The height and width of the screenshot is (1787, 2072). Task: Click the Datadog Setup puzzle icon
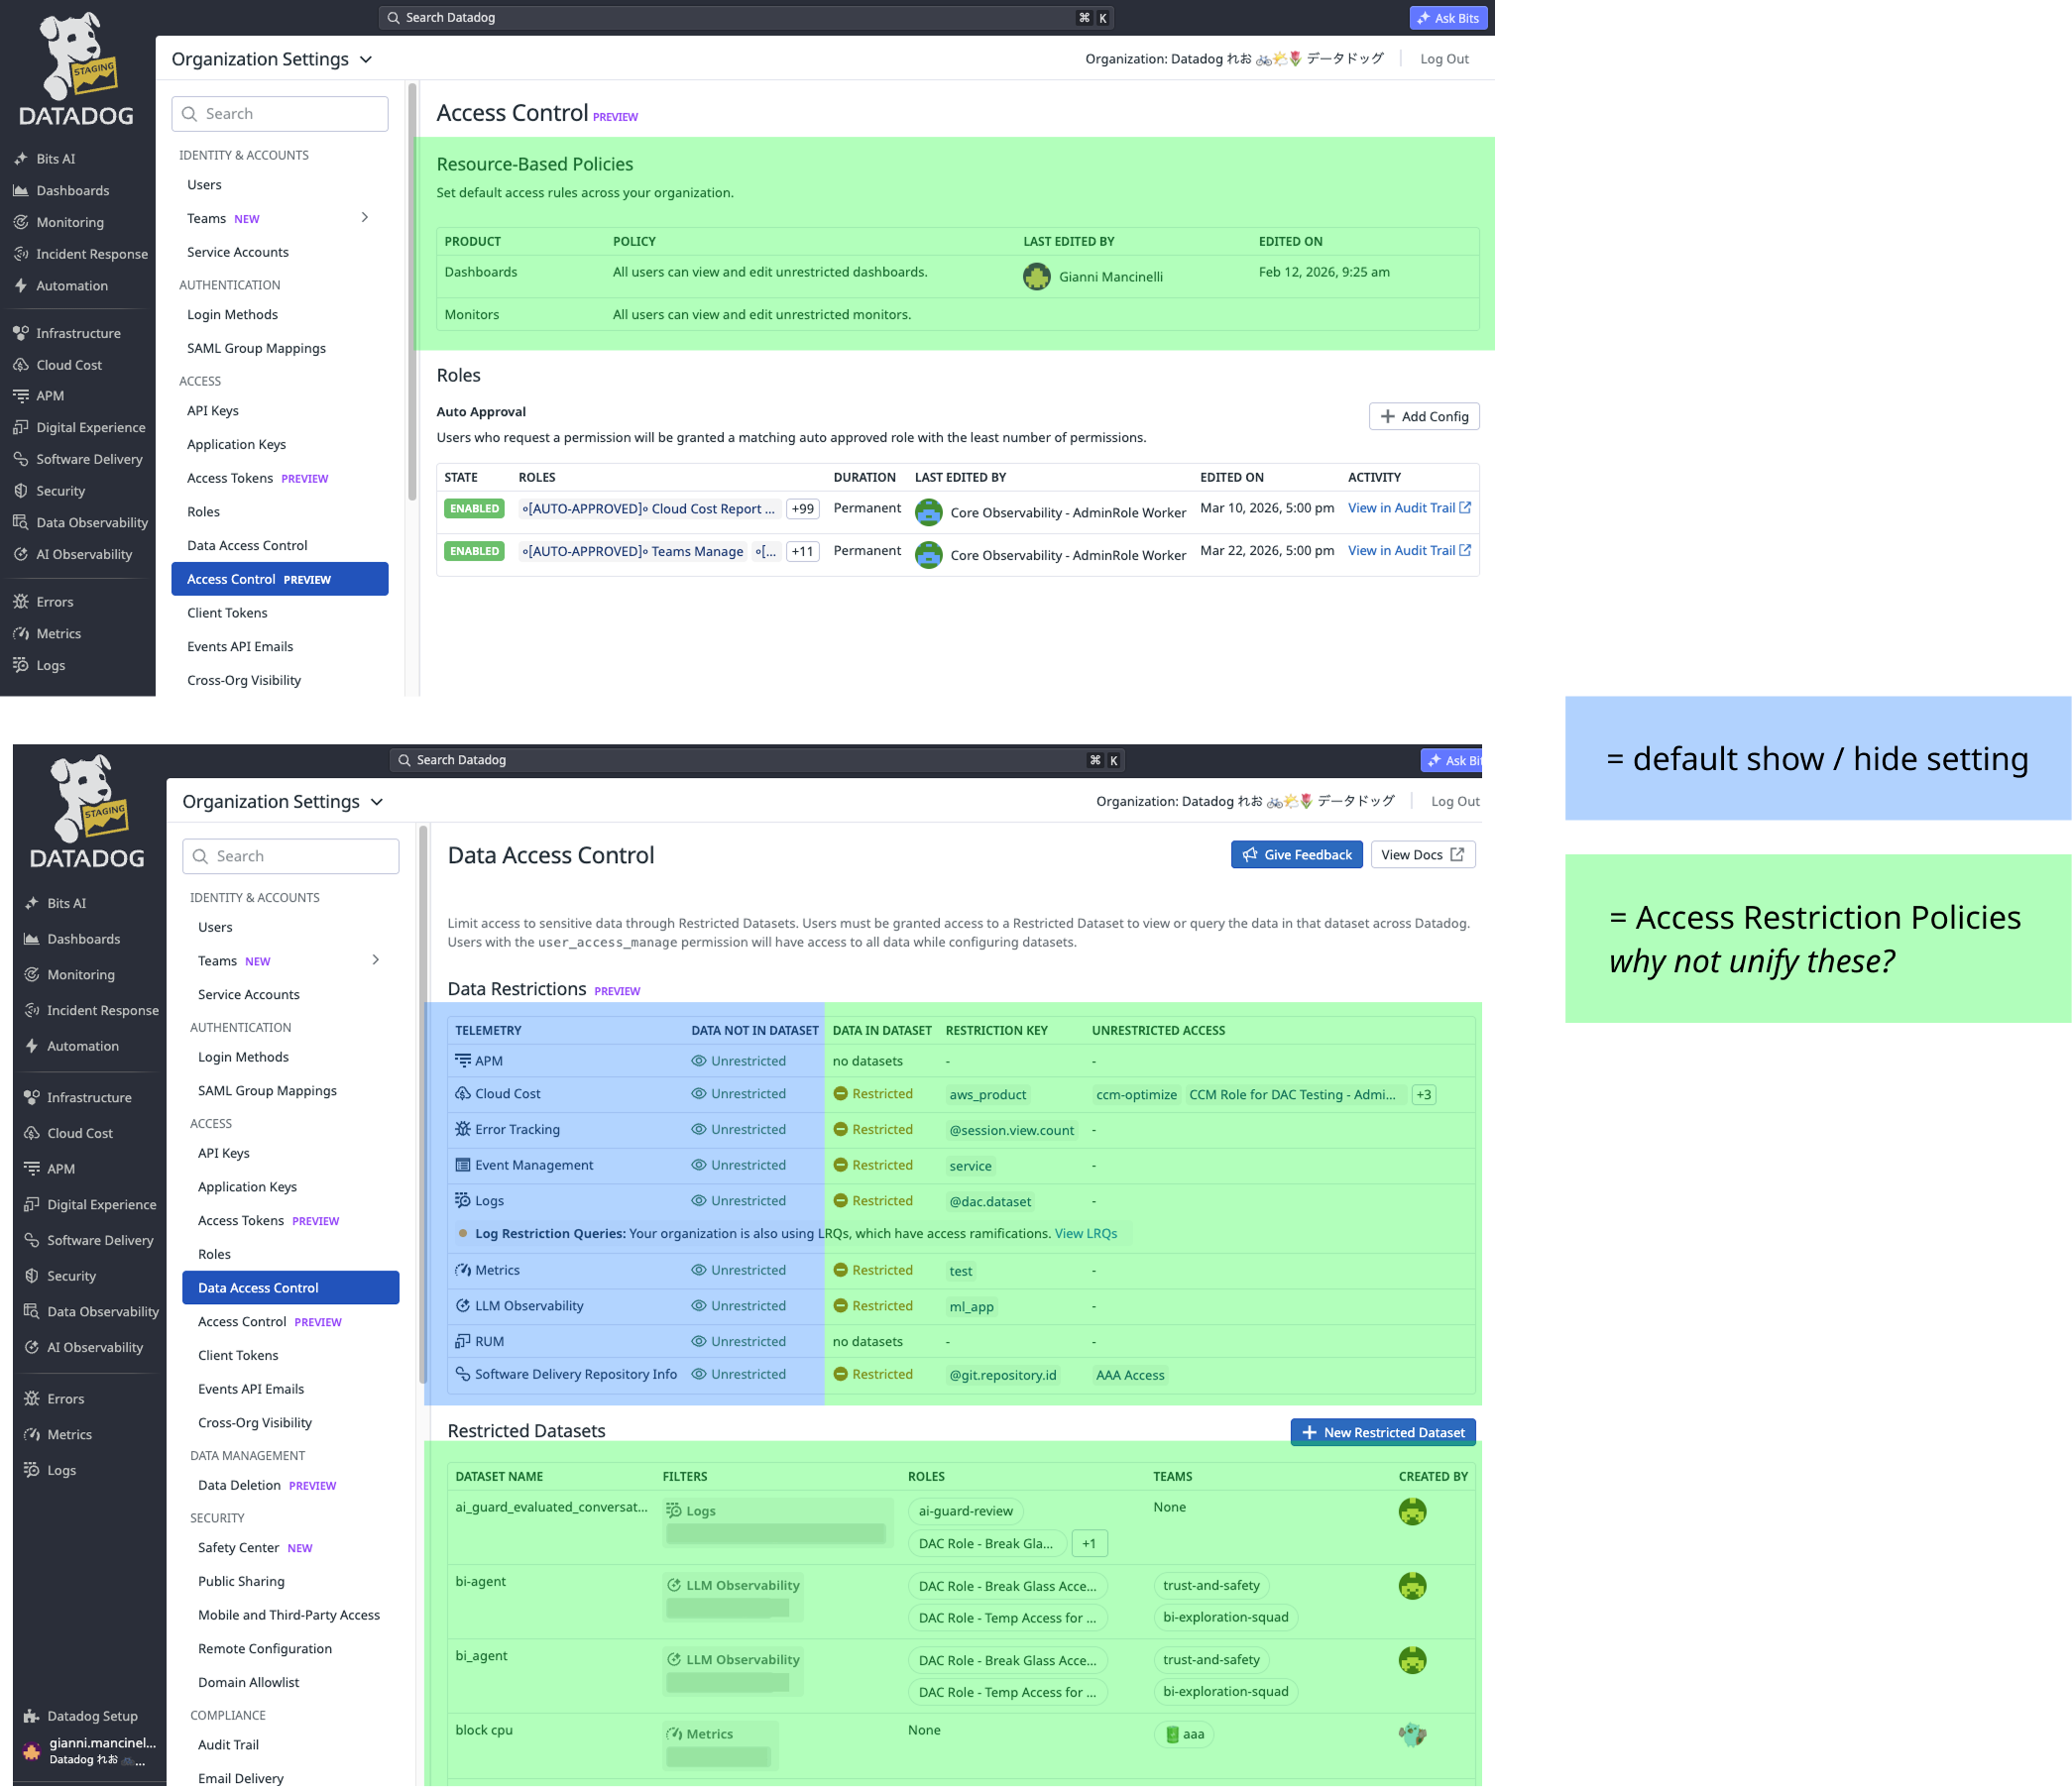32,1716
